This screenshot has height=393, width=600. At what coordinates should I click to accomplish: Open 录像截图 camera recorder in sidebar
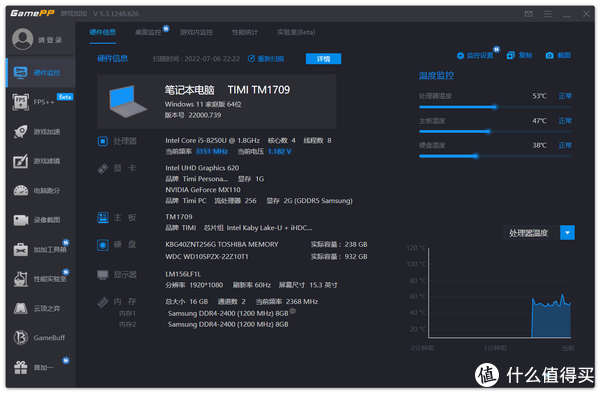coord(21,220)
